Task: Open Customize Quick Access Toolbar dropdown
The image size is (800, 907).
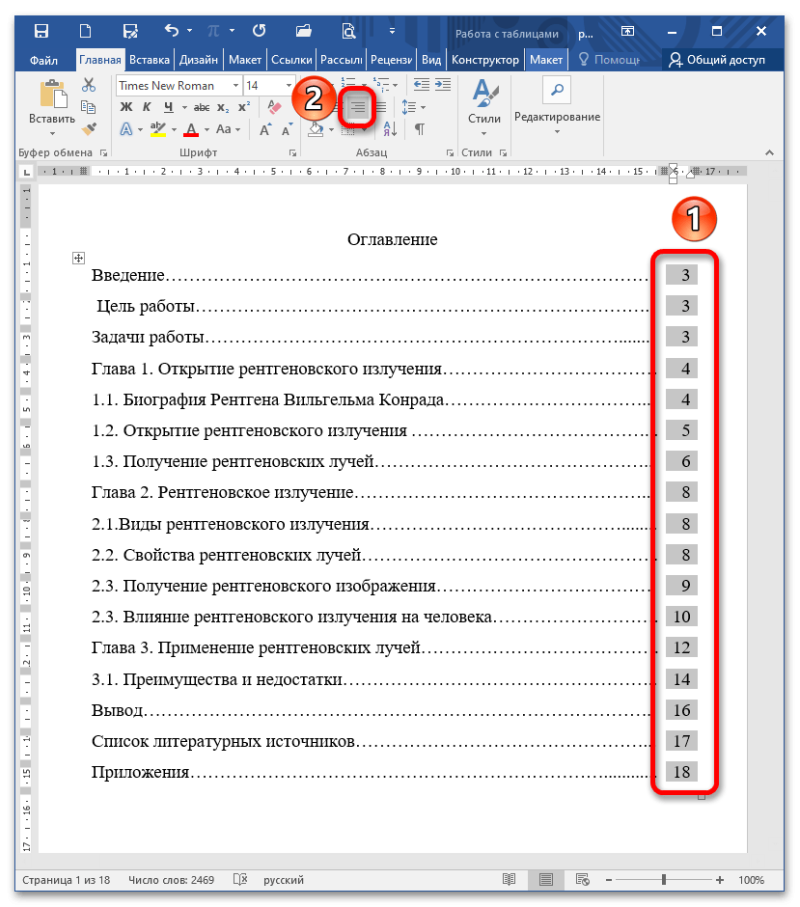Action: pyautogui.click(x=392, y=31)
